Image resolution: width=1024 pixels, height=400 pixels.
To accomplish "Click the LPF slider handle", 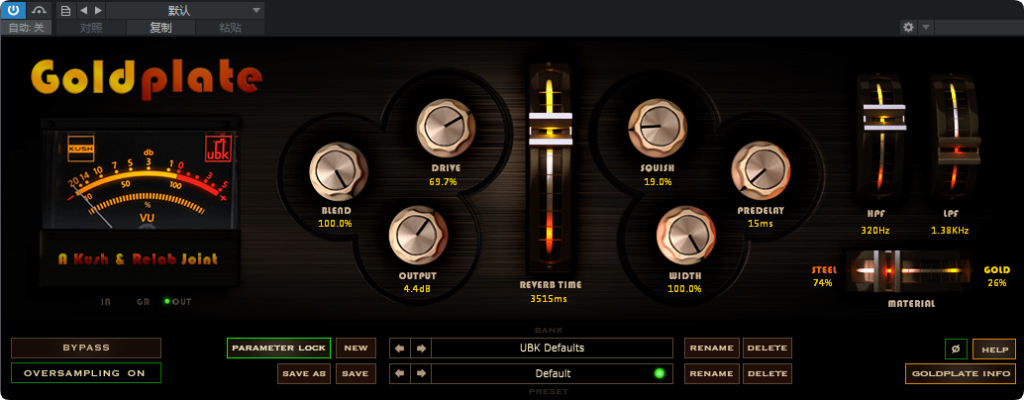I will [959, 150].
